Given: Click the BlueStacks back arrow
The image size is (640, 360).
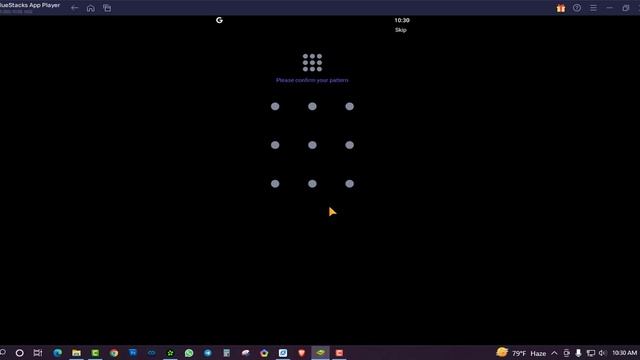Looking at the screenshot, I should click(74, 8).
